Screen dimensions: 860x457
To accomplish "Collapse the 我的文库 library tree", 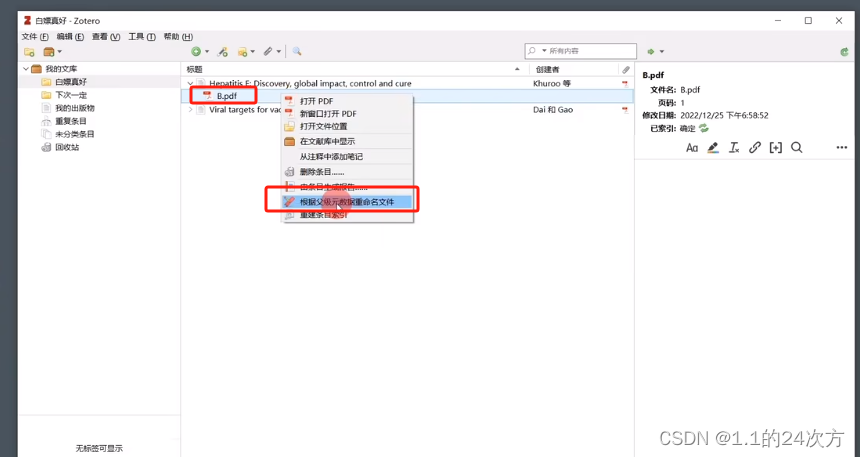I will 25,69.
